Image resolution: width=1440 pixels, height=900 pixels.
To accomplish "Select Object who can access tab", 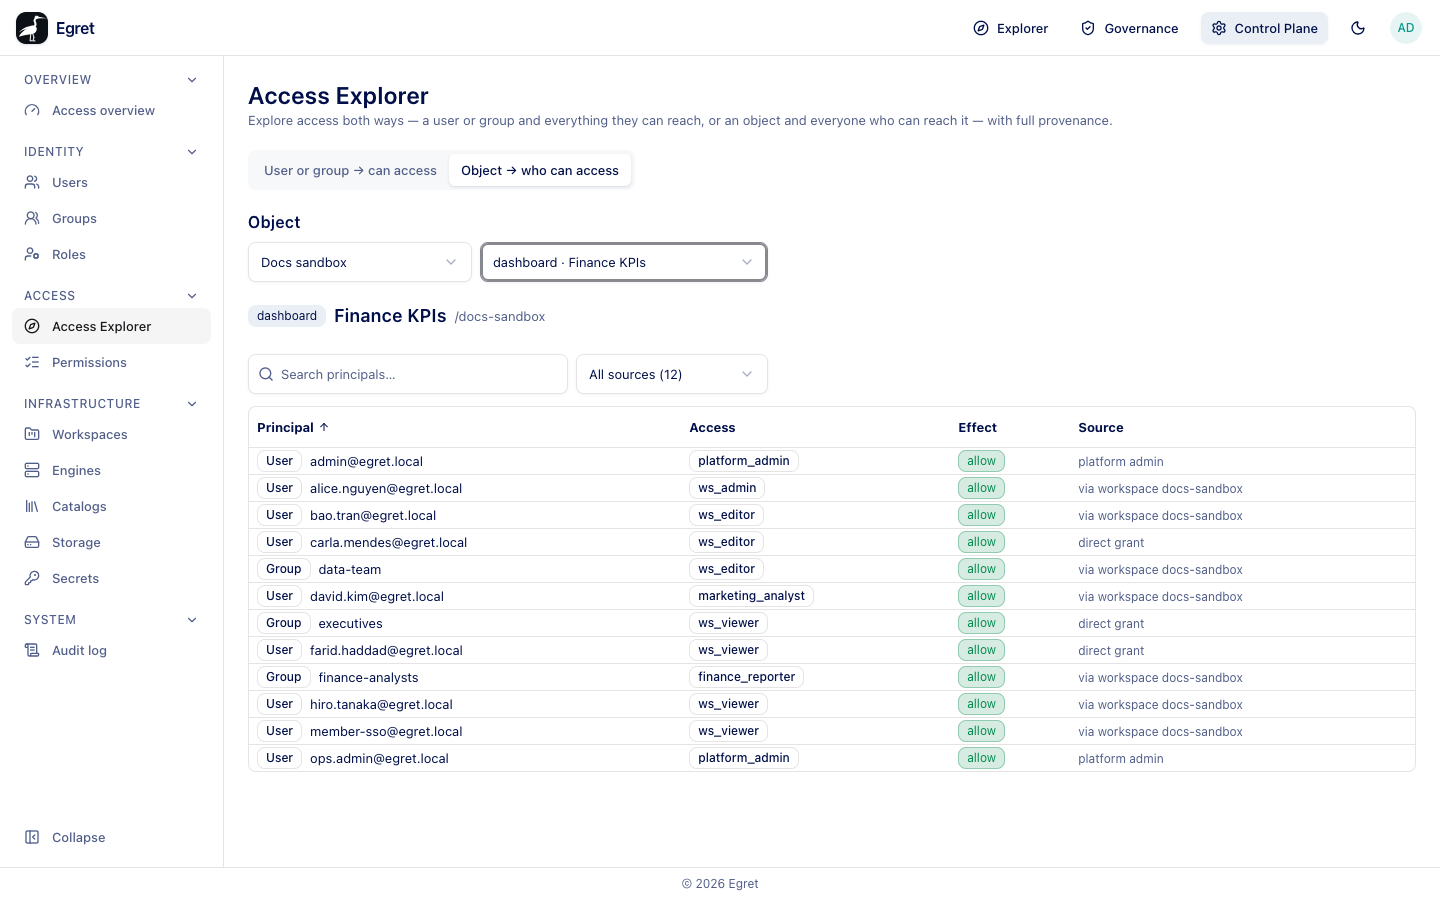I will [x=540, y=171].
